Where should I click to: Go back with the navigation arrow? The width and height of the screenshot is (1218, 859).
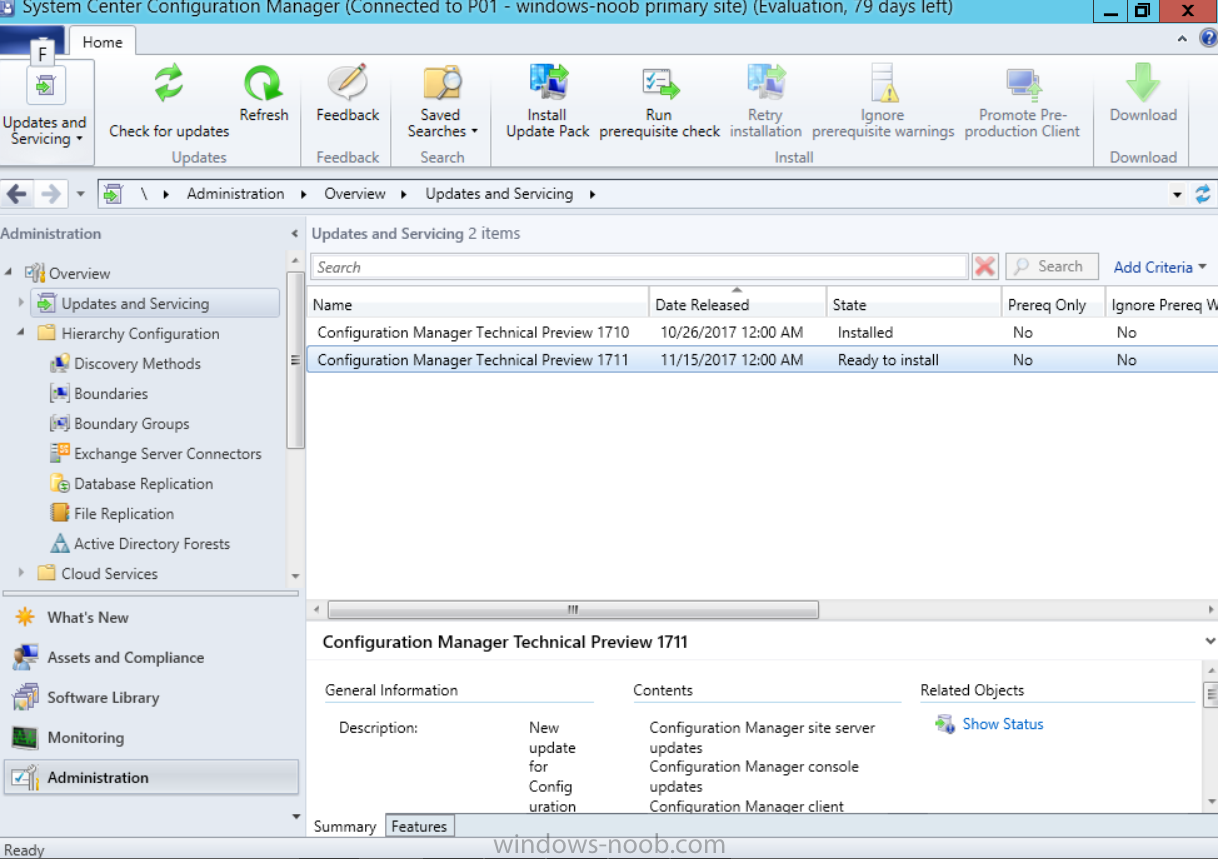17,194
